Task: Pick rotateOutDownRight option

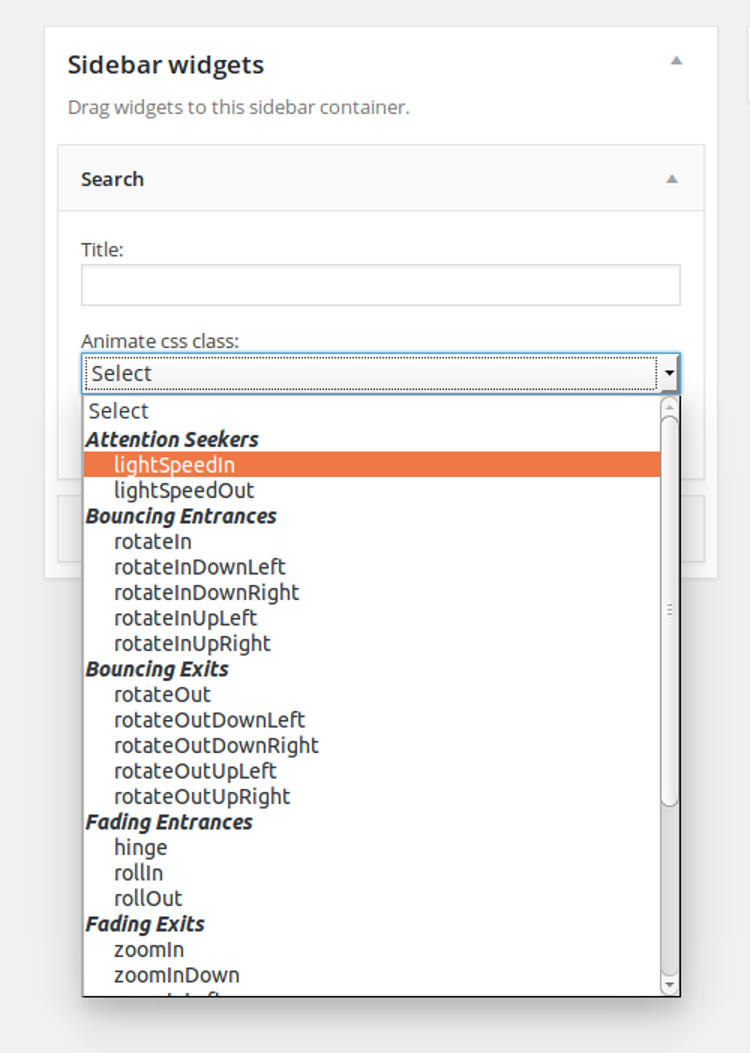Action: point(216,745)
